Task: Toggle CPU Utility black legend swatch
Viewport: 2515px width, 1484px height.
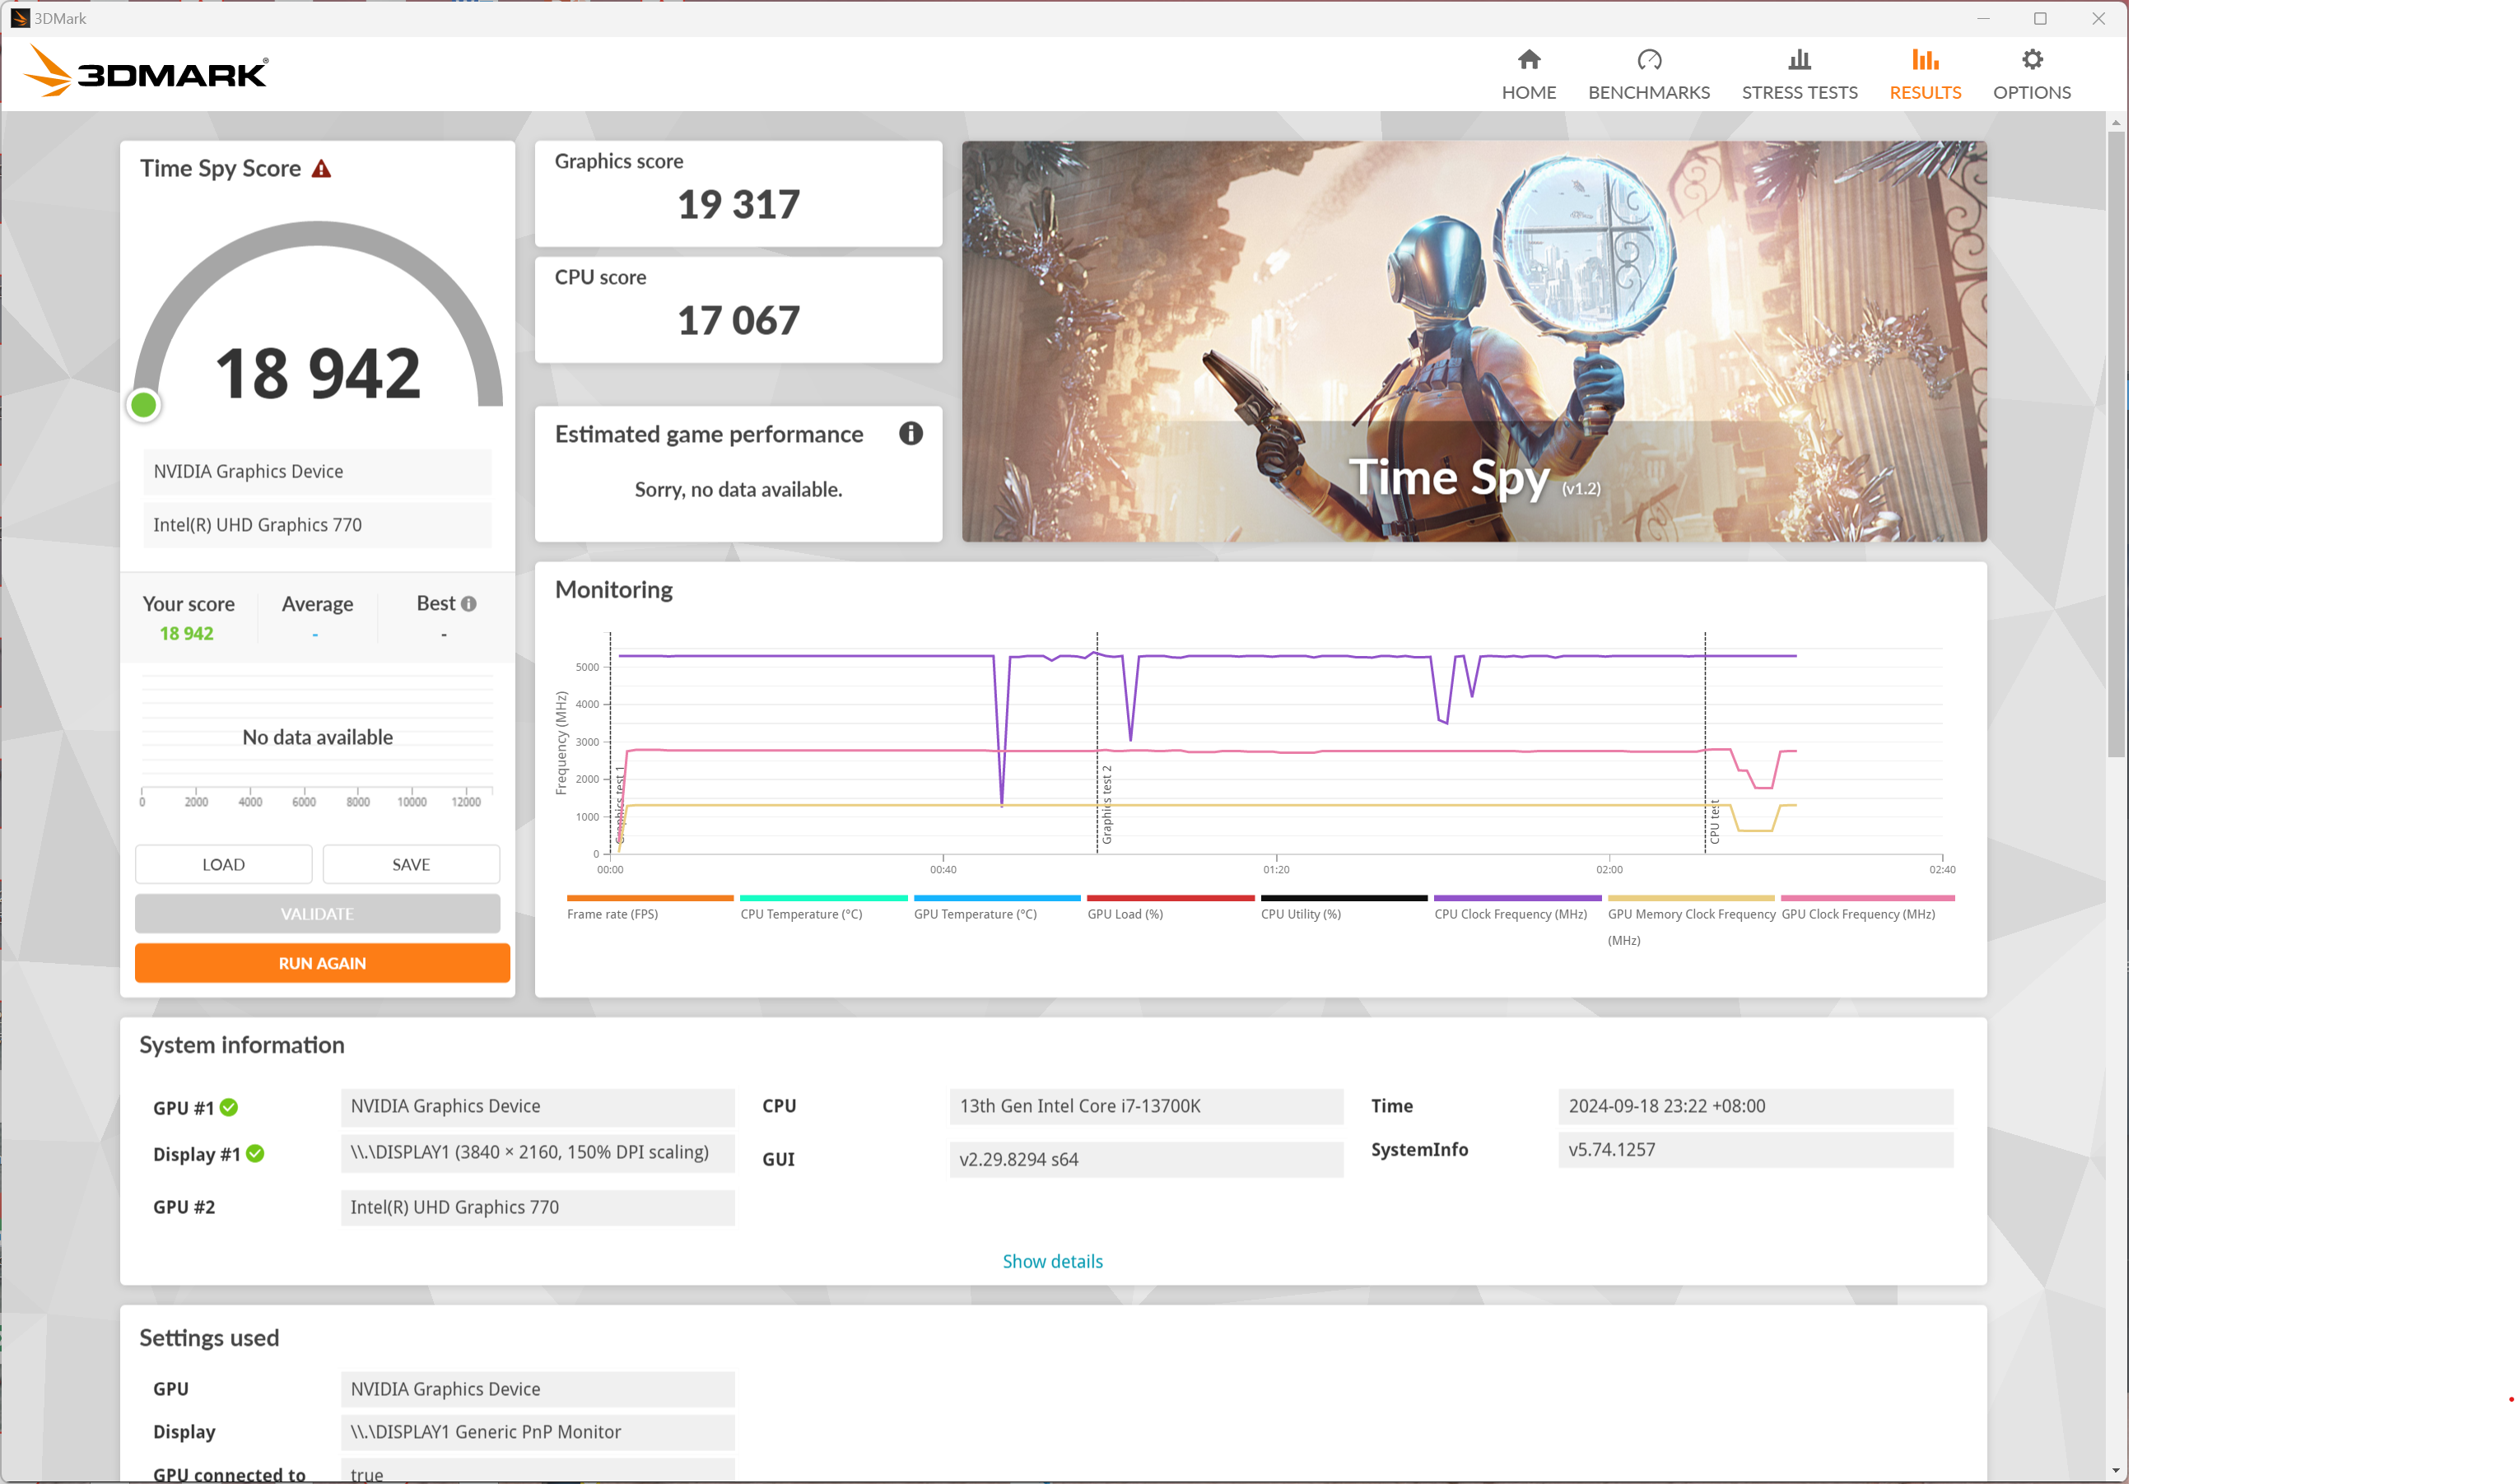Action: point(1344,898)
